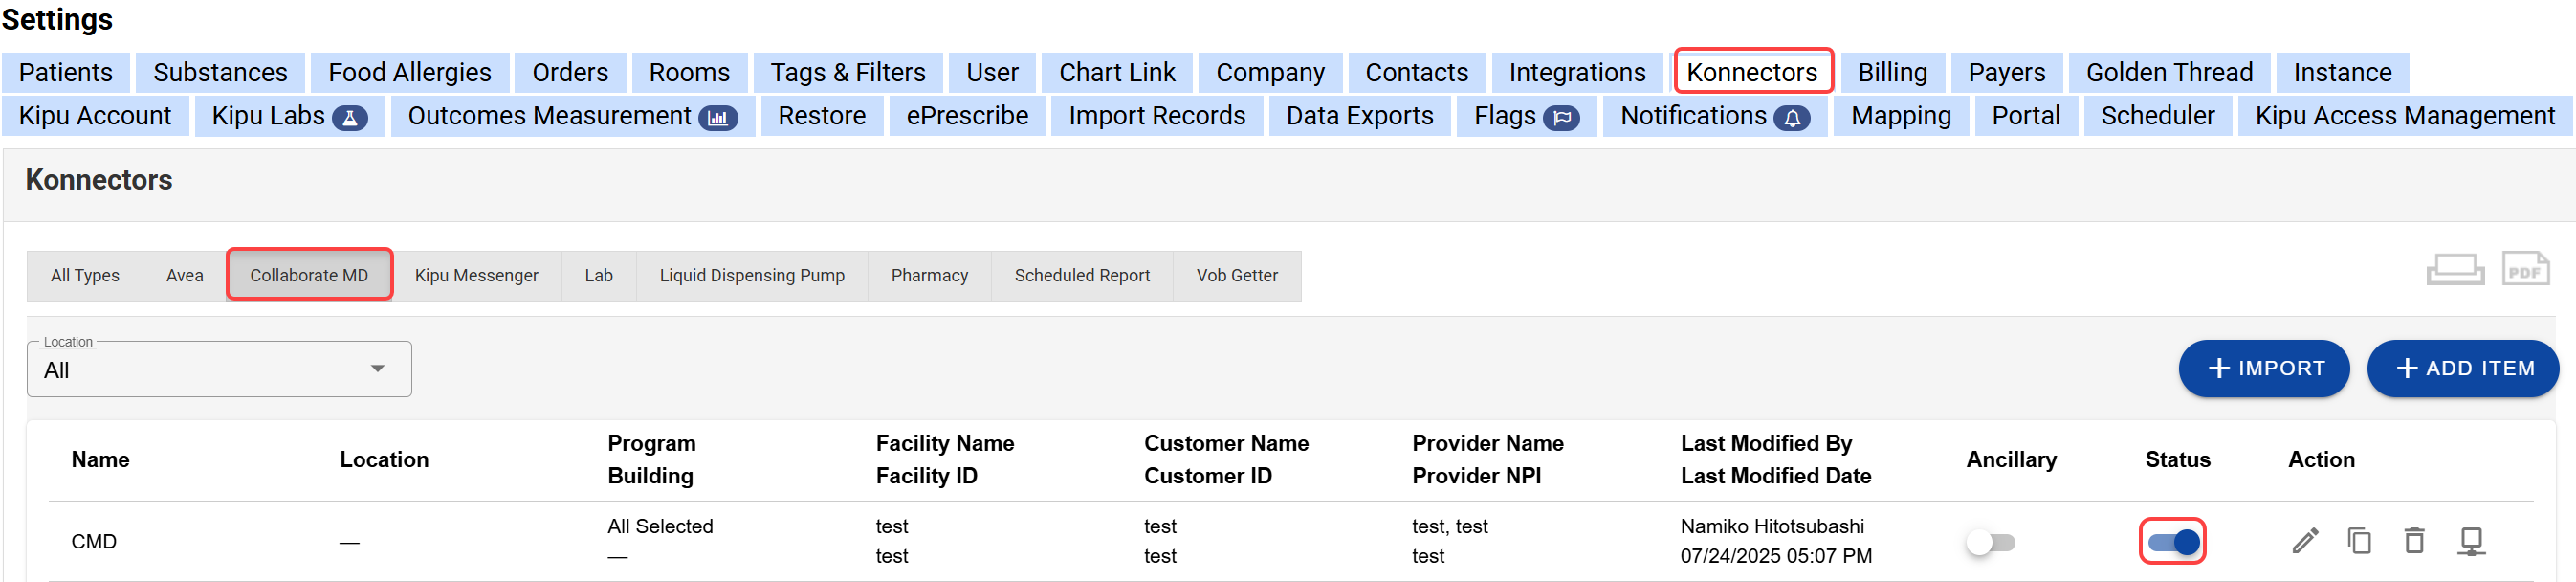Click the Add Item button
2576x582 pixels.
click(2462, 368)
